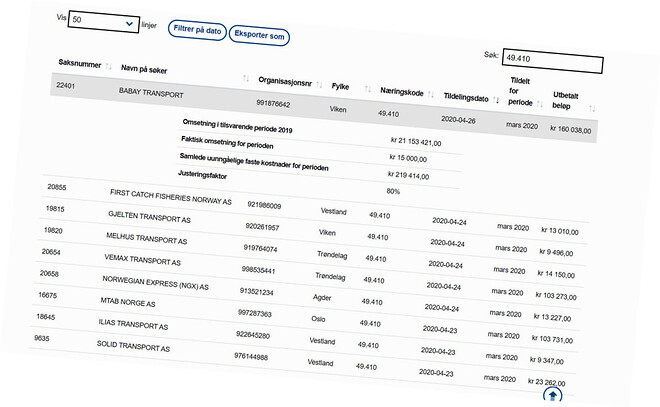Viewport: 660px width, 407px height.
Task: Click the Omsetning i tilsvarende periode 2019 label
Action: (237, 126)
